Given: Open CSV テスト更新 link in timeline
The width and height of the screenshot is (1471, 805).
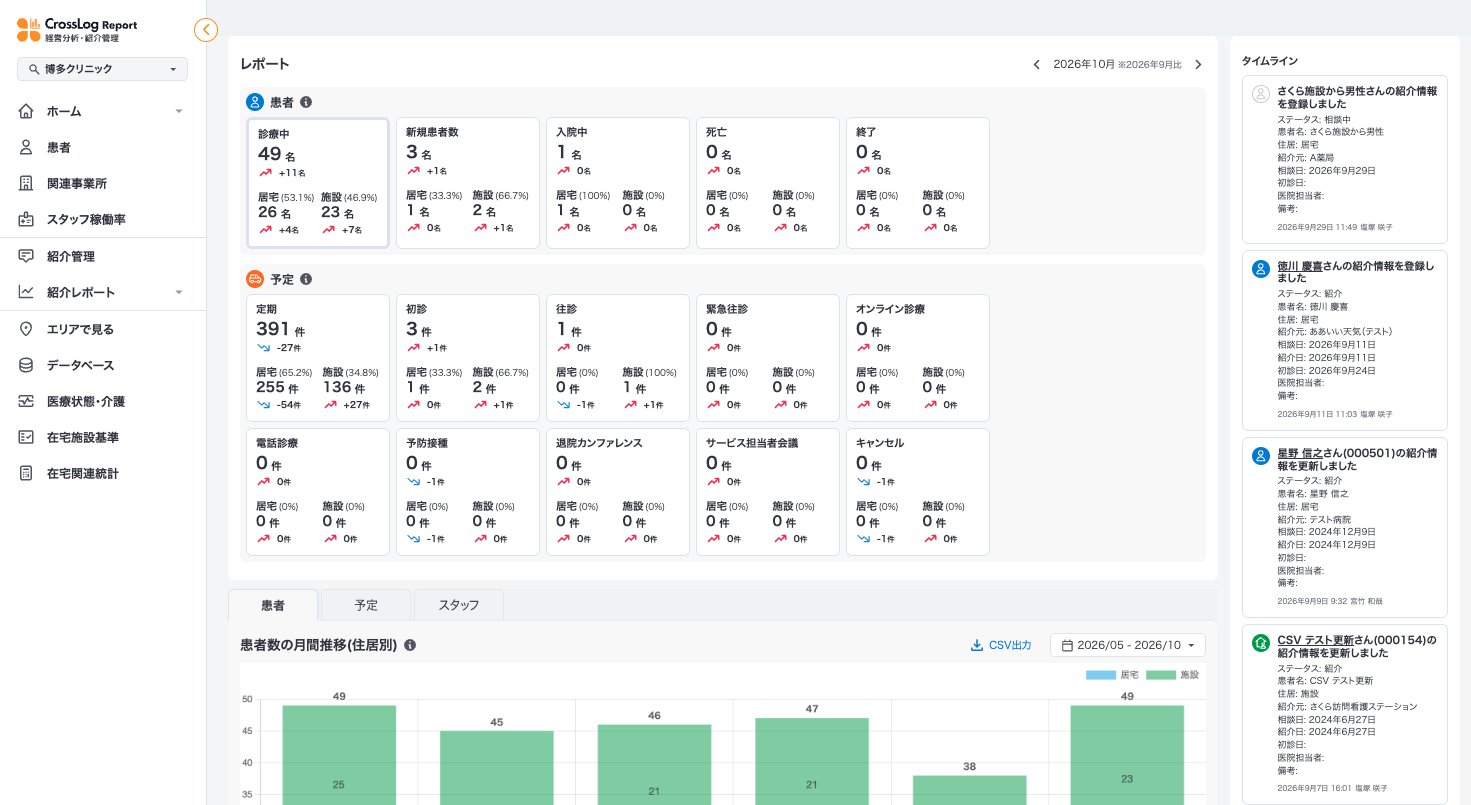Looking at the screenshot, I should [x=1315, y=640].
